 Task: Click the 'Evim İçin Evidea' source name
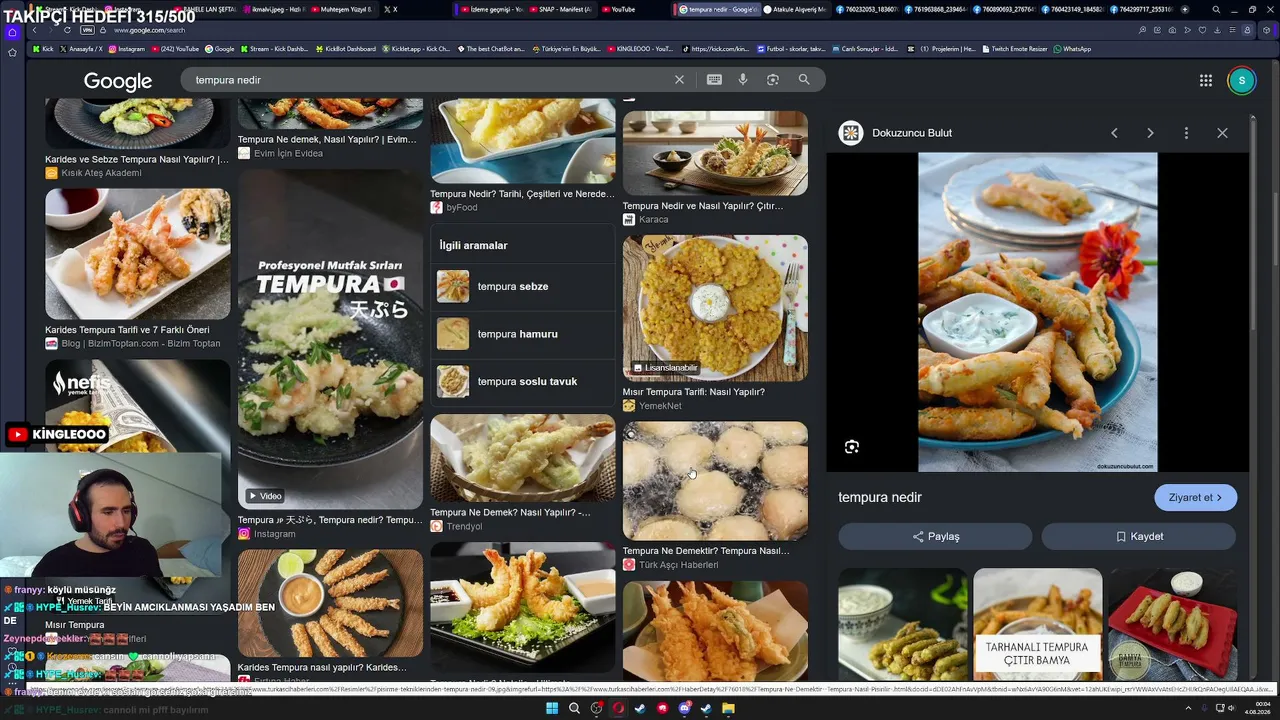288,154
